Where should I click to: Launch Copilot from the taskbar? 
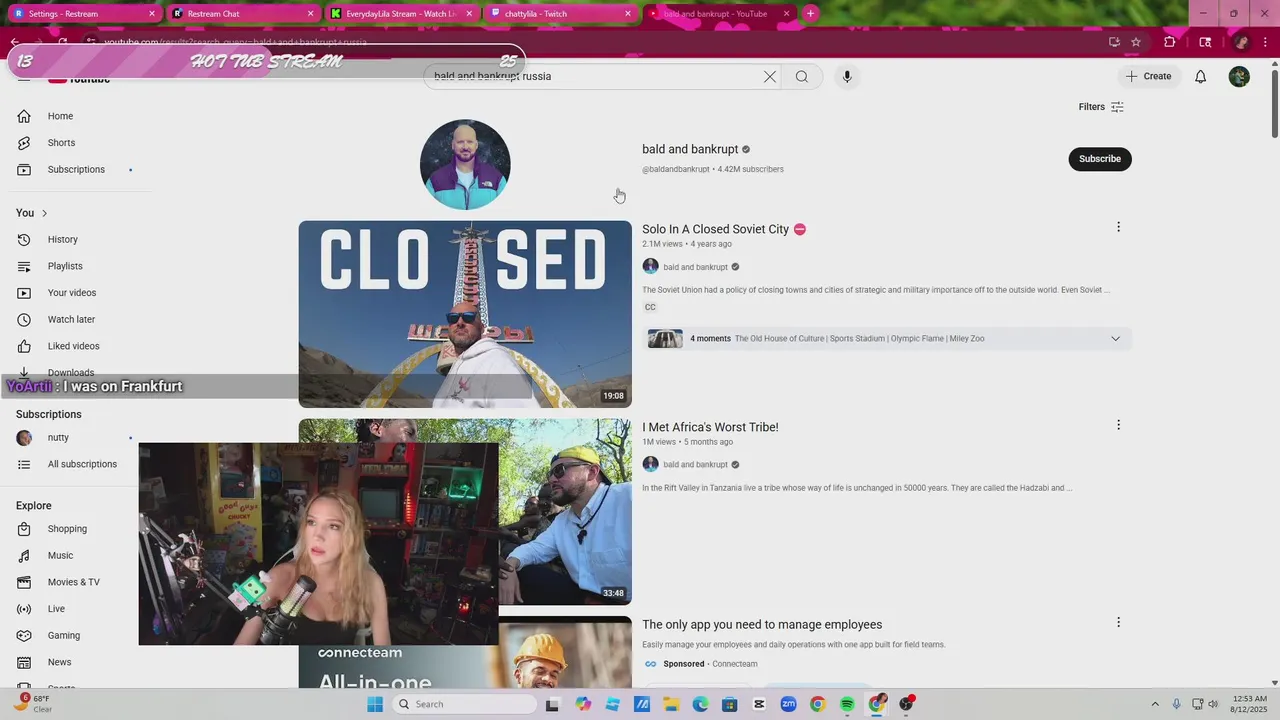point(583,704)
